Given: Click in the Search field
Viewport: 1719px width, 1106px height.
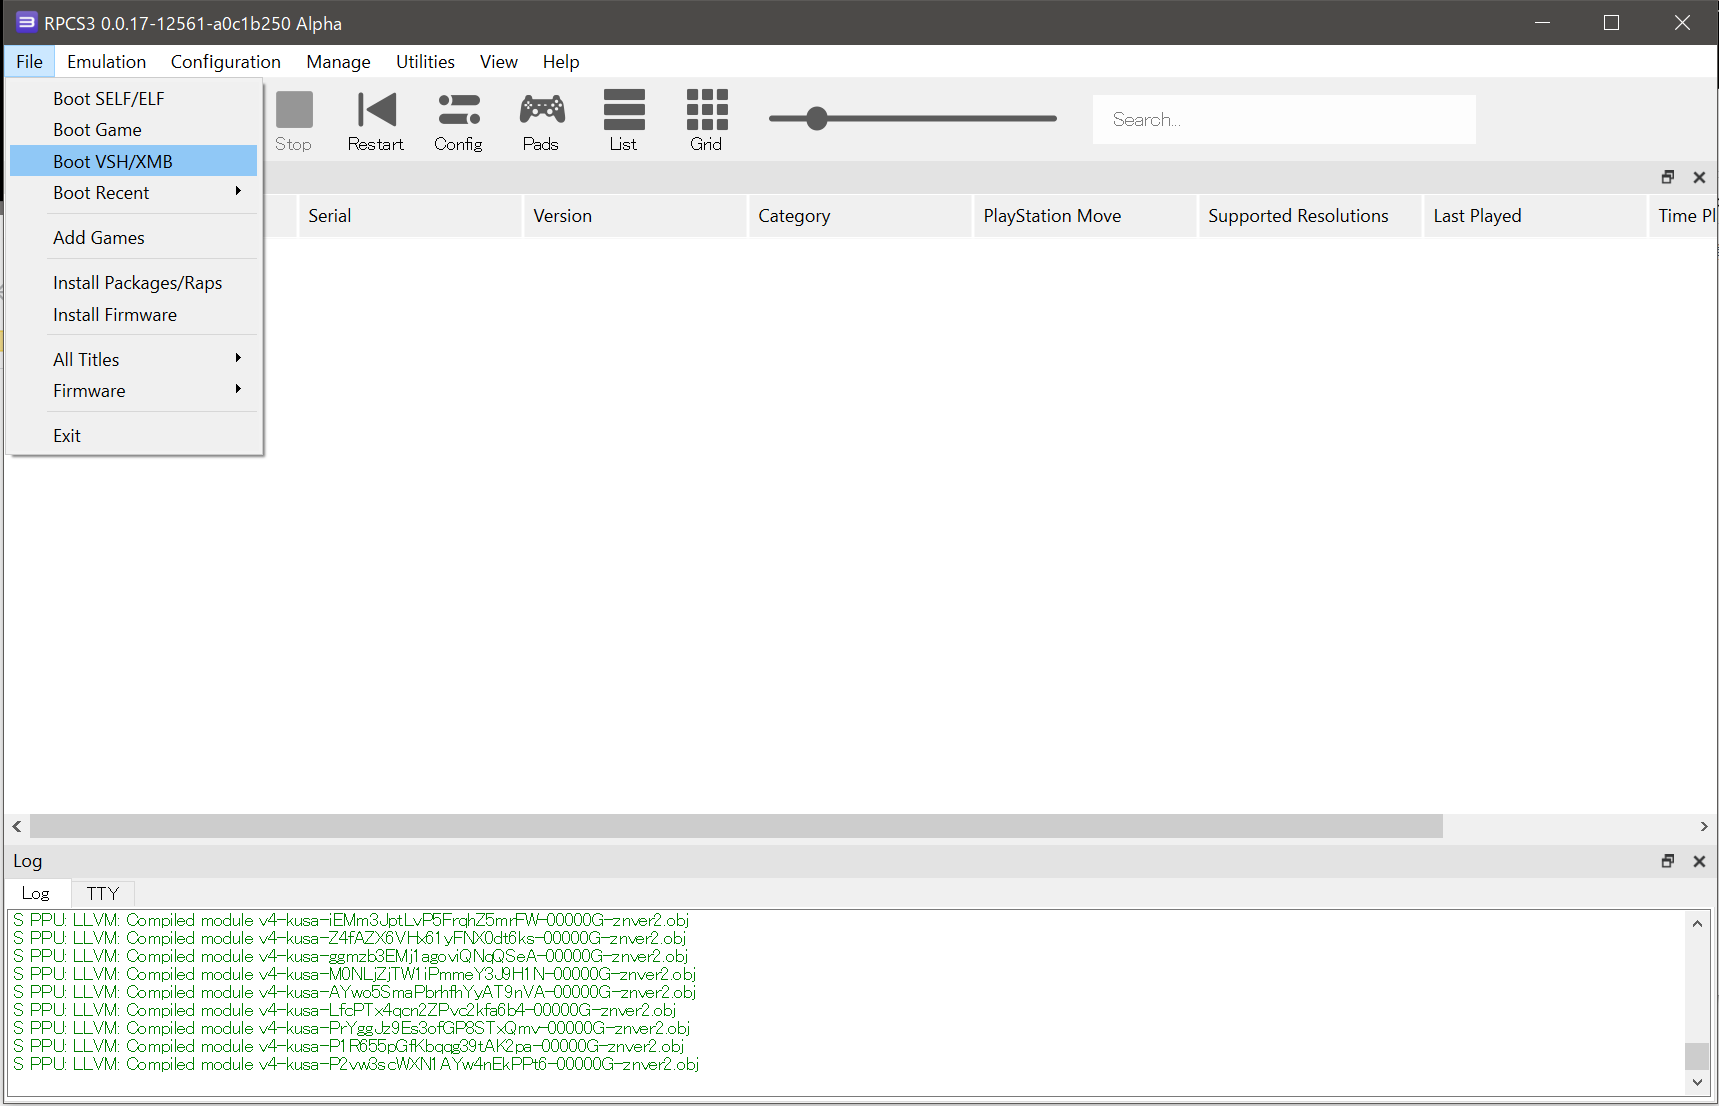Looking at the screenshot, I should (1284, 119).
